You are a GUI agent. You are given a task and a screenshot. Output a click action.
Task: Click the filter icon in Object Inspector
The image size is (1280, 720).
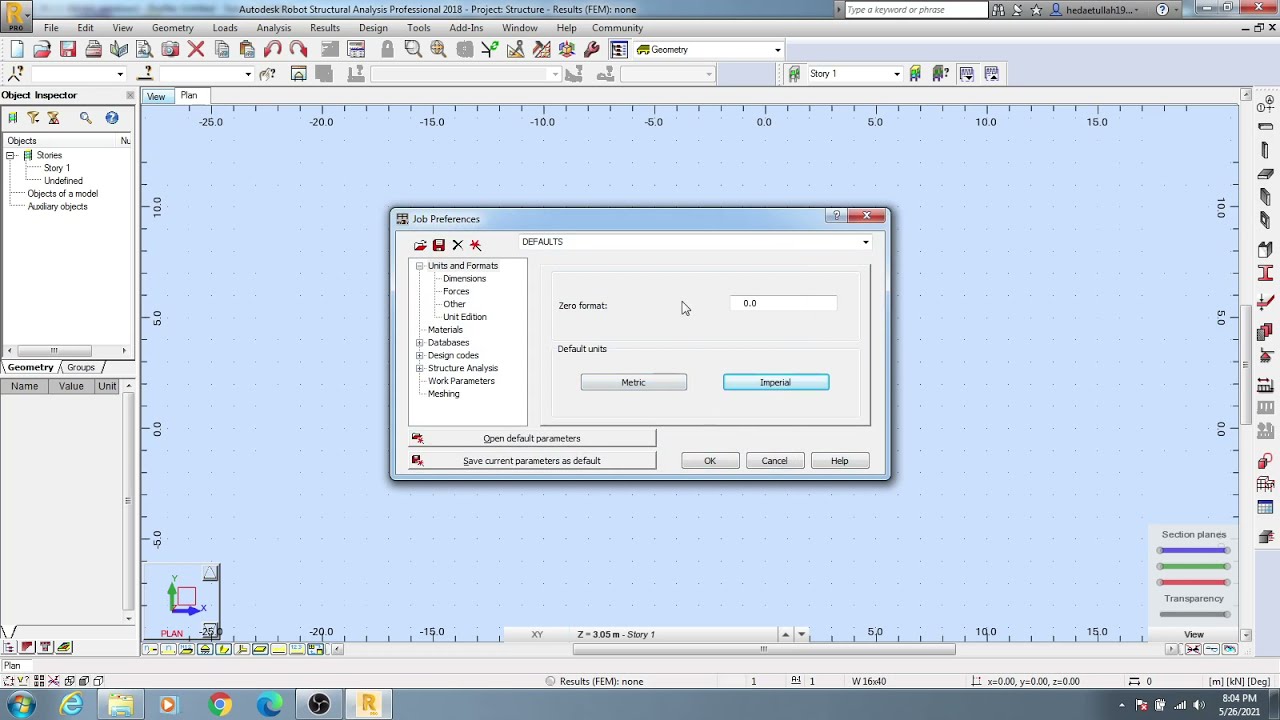(x=33, y=118)
